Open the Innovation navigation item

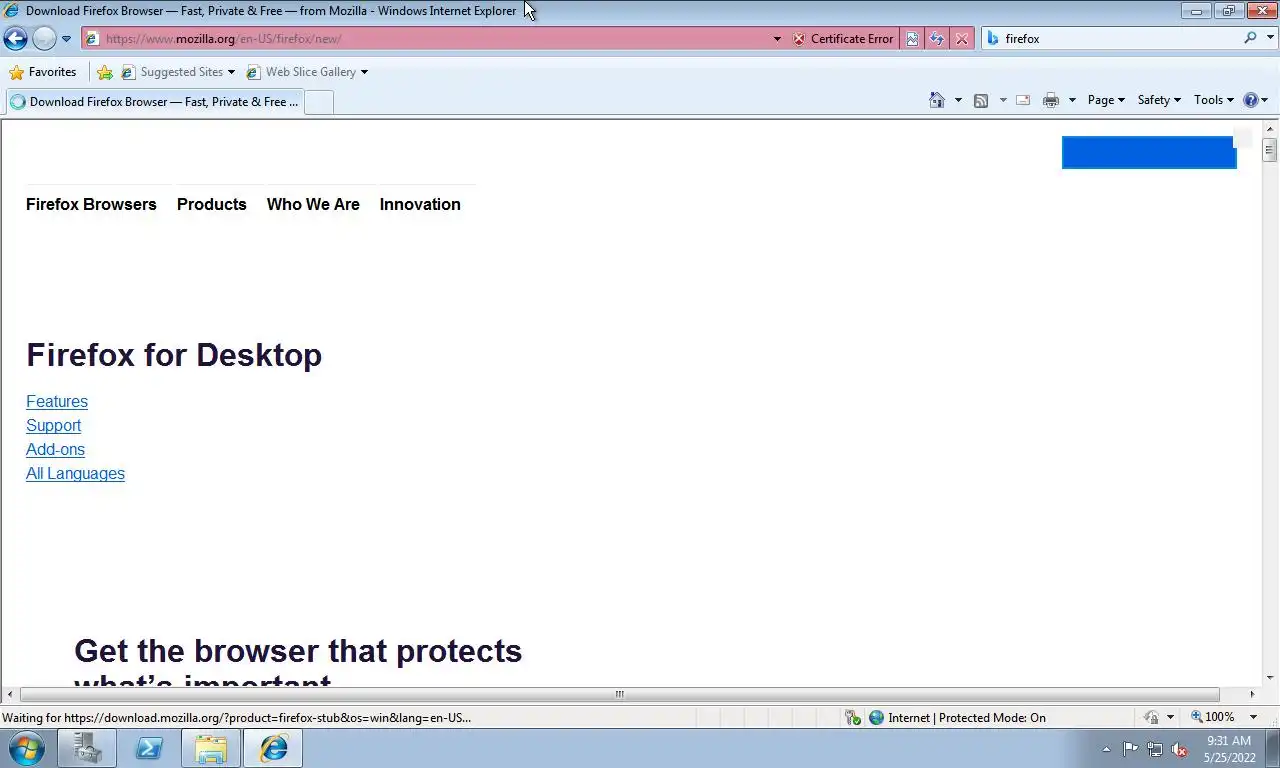(x=420, y=204)
